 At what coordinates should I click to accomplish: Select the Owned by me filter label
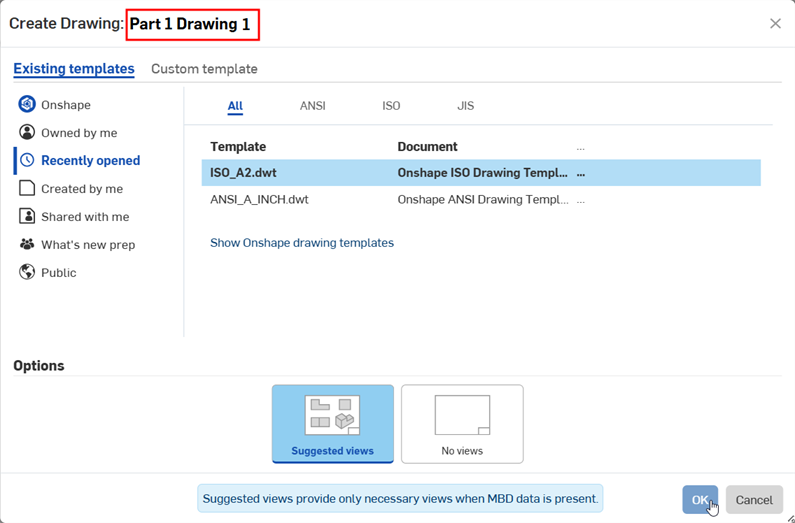pos(79,133)
